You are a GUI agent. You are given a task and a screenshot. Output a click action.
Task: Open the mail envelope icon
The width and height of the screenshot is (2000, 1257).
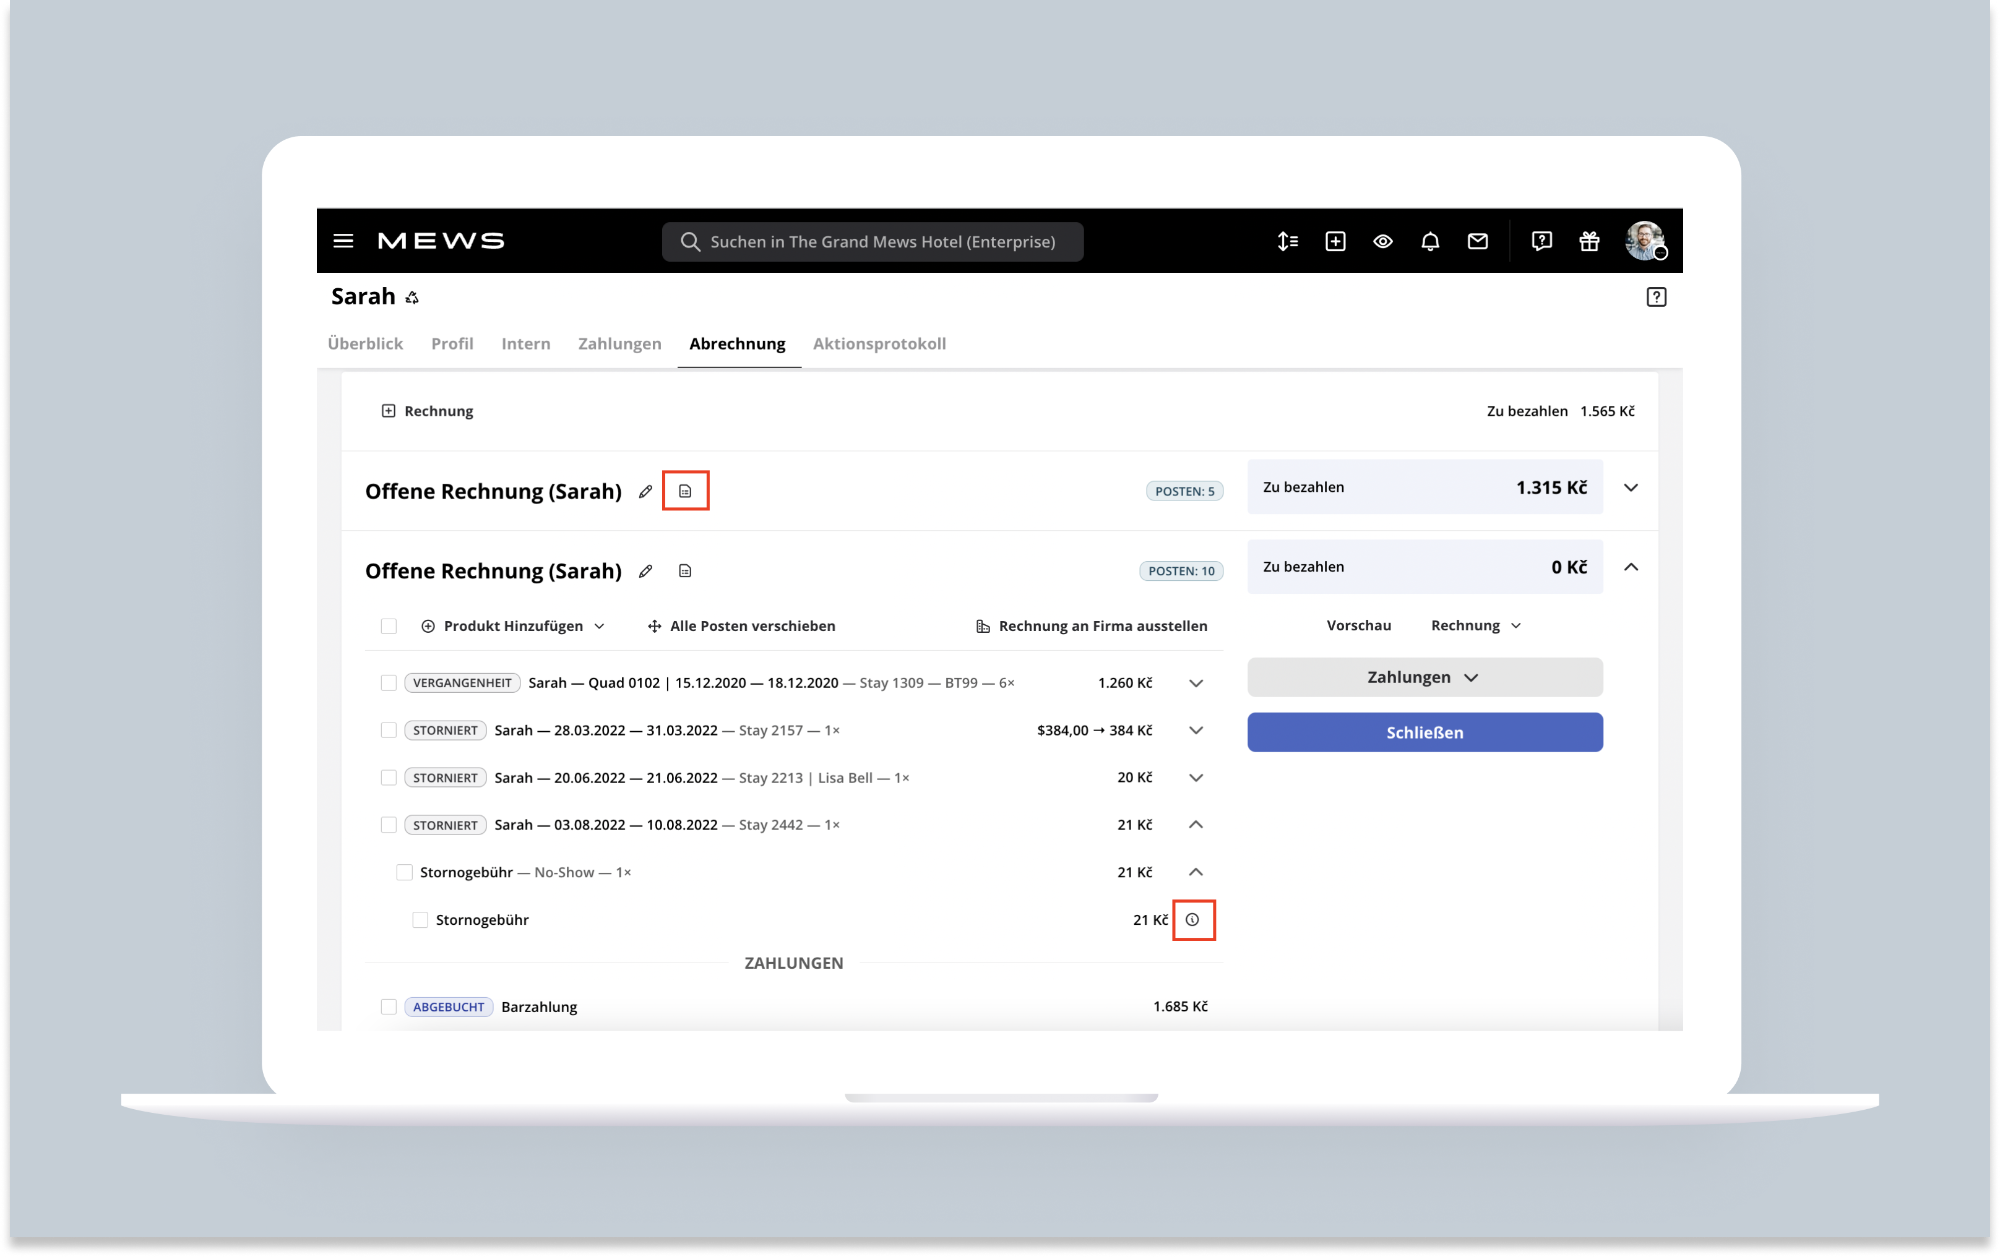click(1477, 241)
